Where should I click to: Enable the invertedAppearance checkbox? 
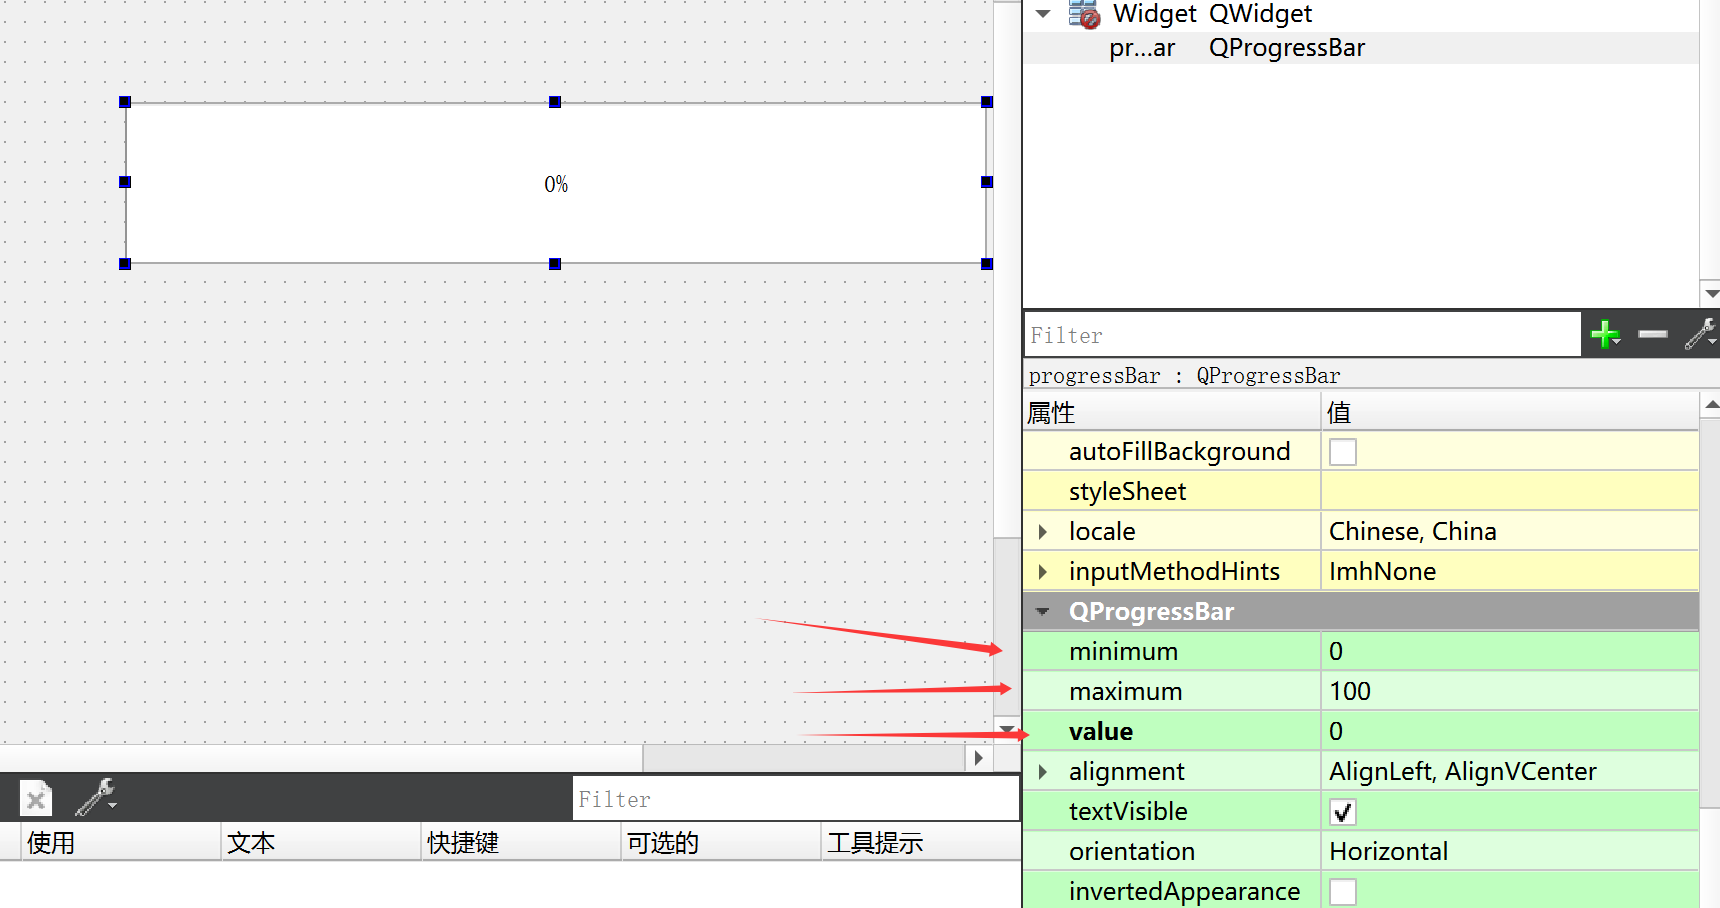coord(1343,892)
